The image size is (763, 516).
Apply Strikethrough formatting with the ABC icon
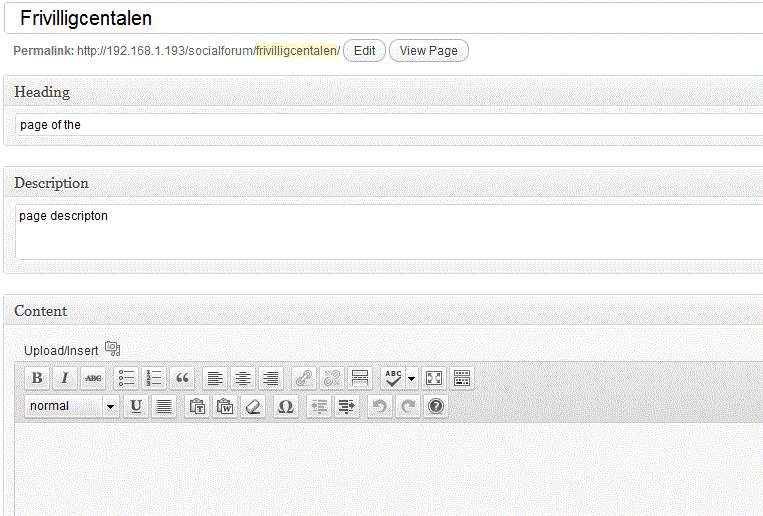point(93,378)
